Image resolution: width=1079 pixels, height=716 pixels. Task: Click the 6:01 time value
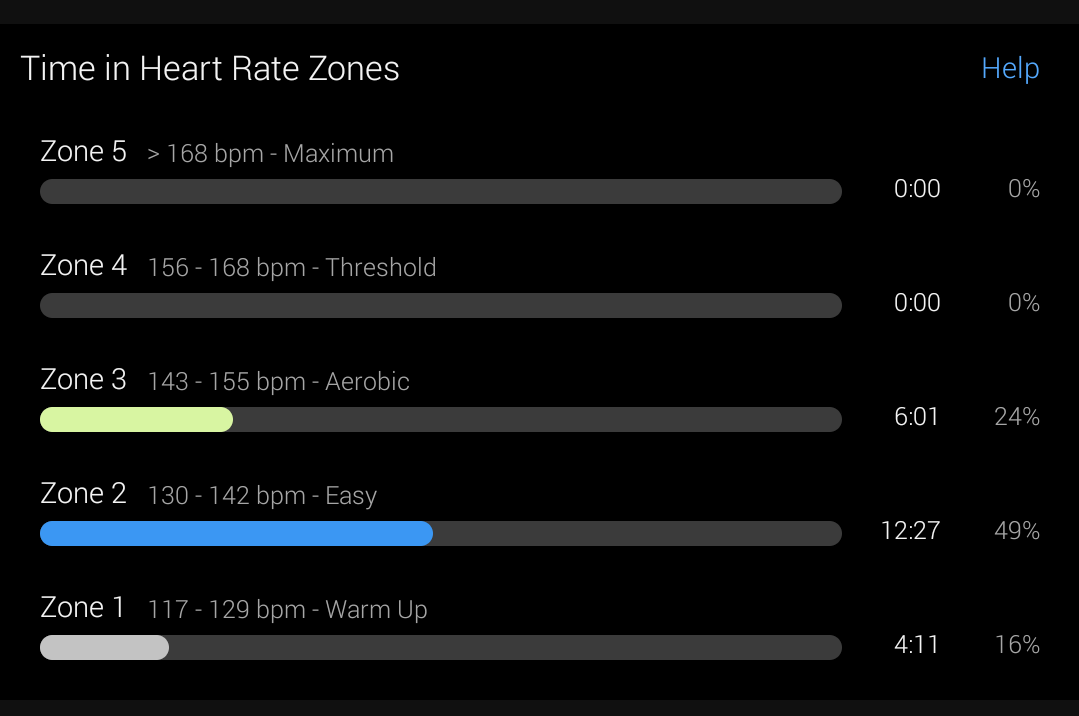(x=917, y=417)
